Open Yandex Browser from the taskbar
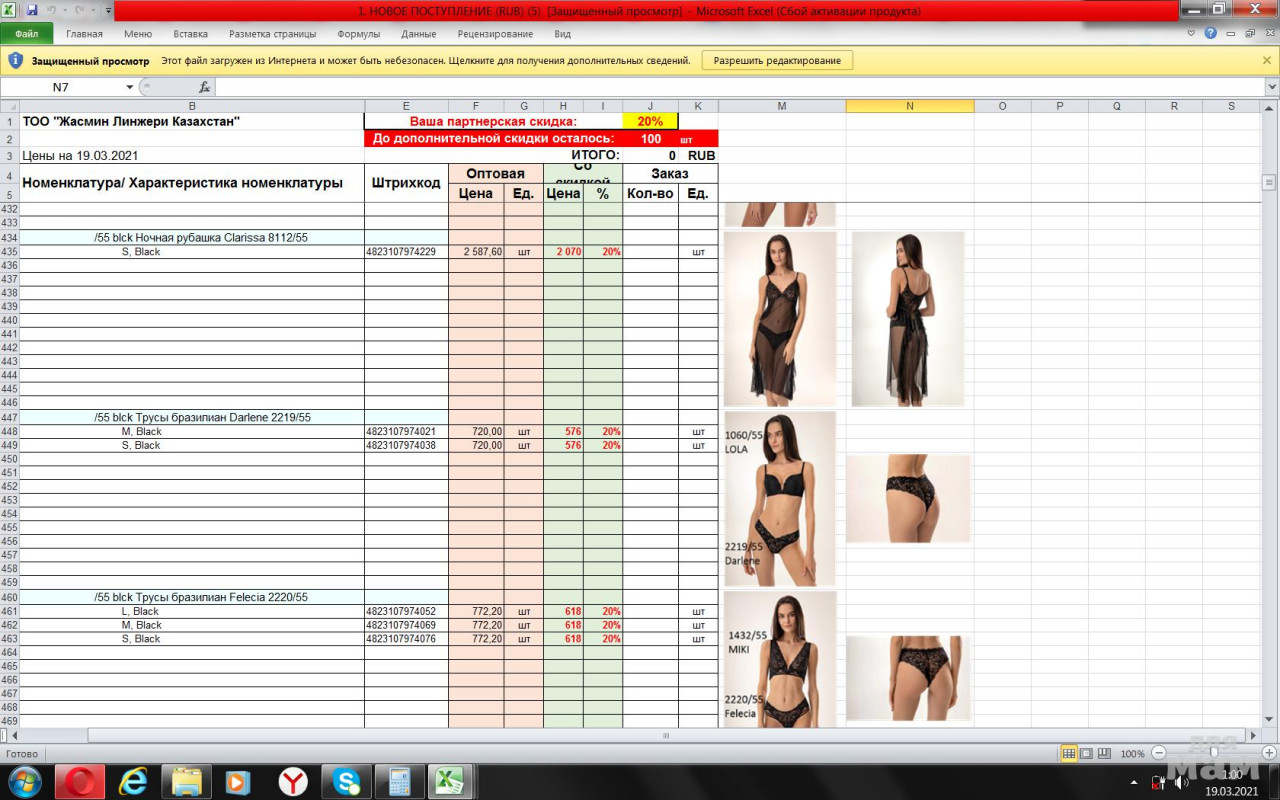1280x800 pixels. click(x=293, y=781)
